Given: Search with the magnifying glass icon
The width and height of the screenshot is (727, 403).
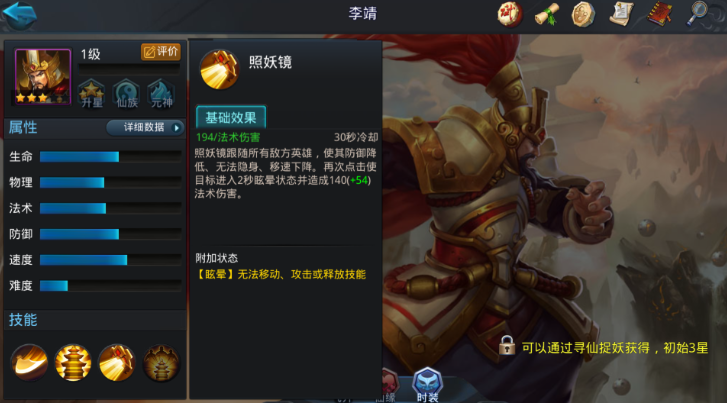Looking at the screenshot, I should (x=698, y=14).
